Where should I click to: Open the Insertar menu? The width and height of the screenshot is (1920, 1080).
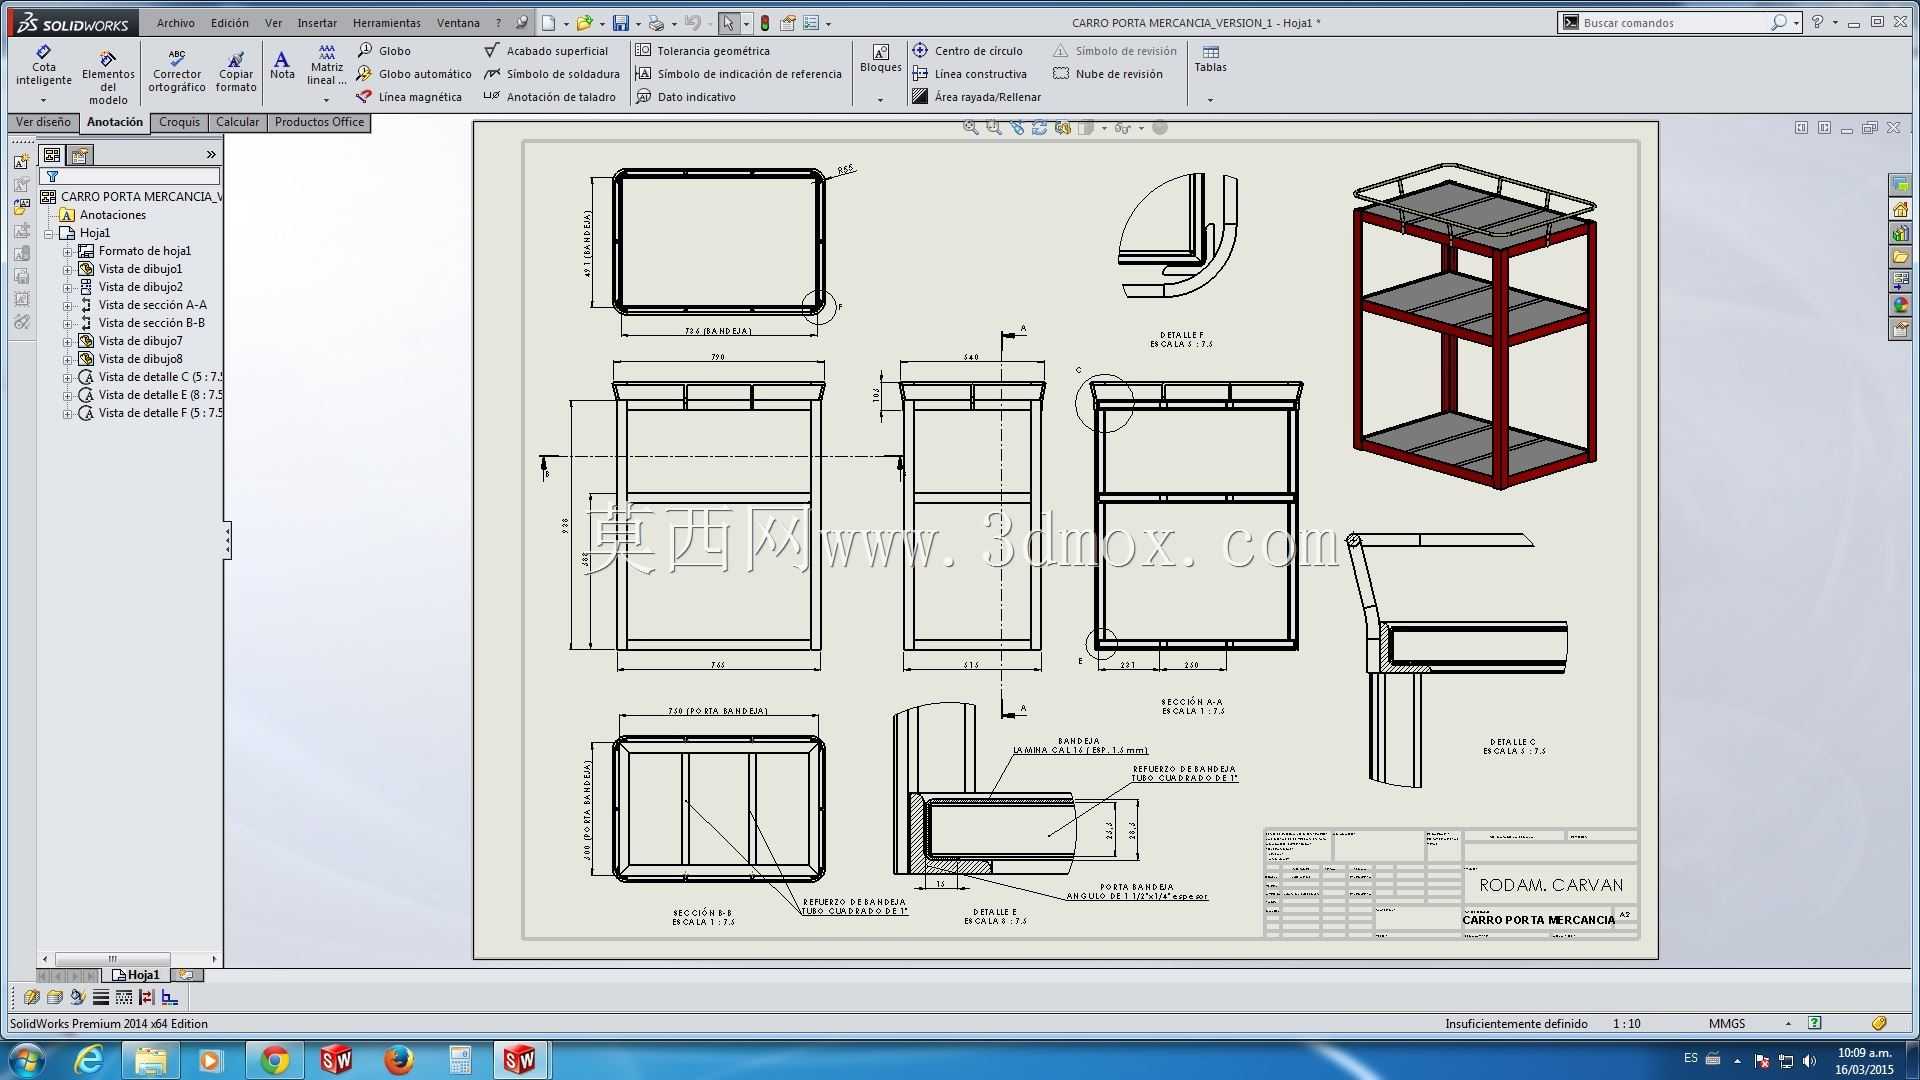[x=317, y=23]
